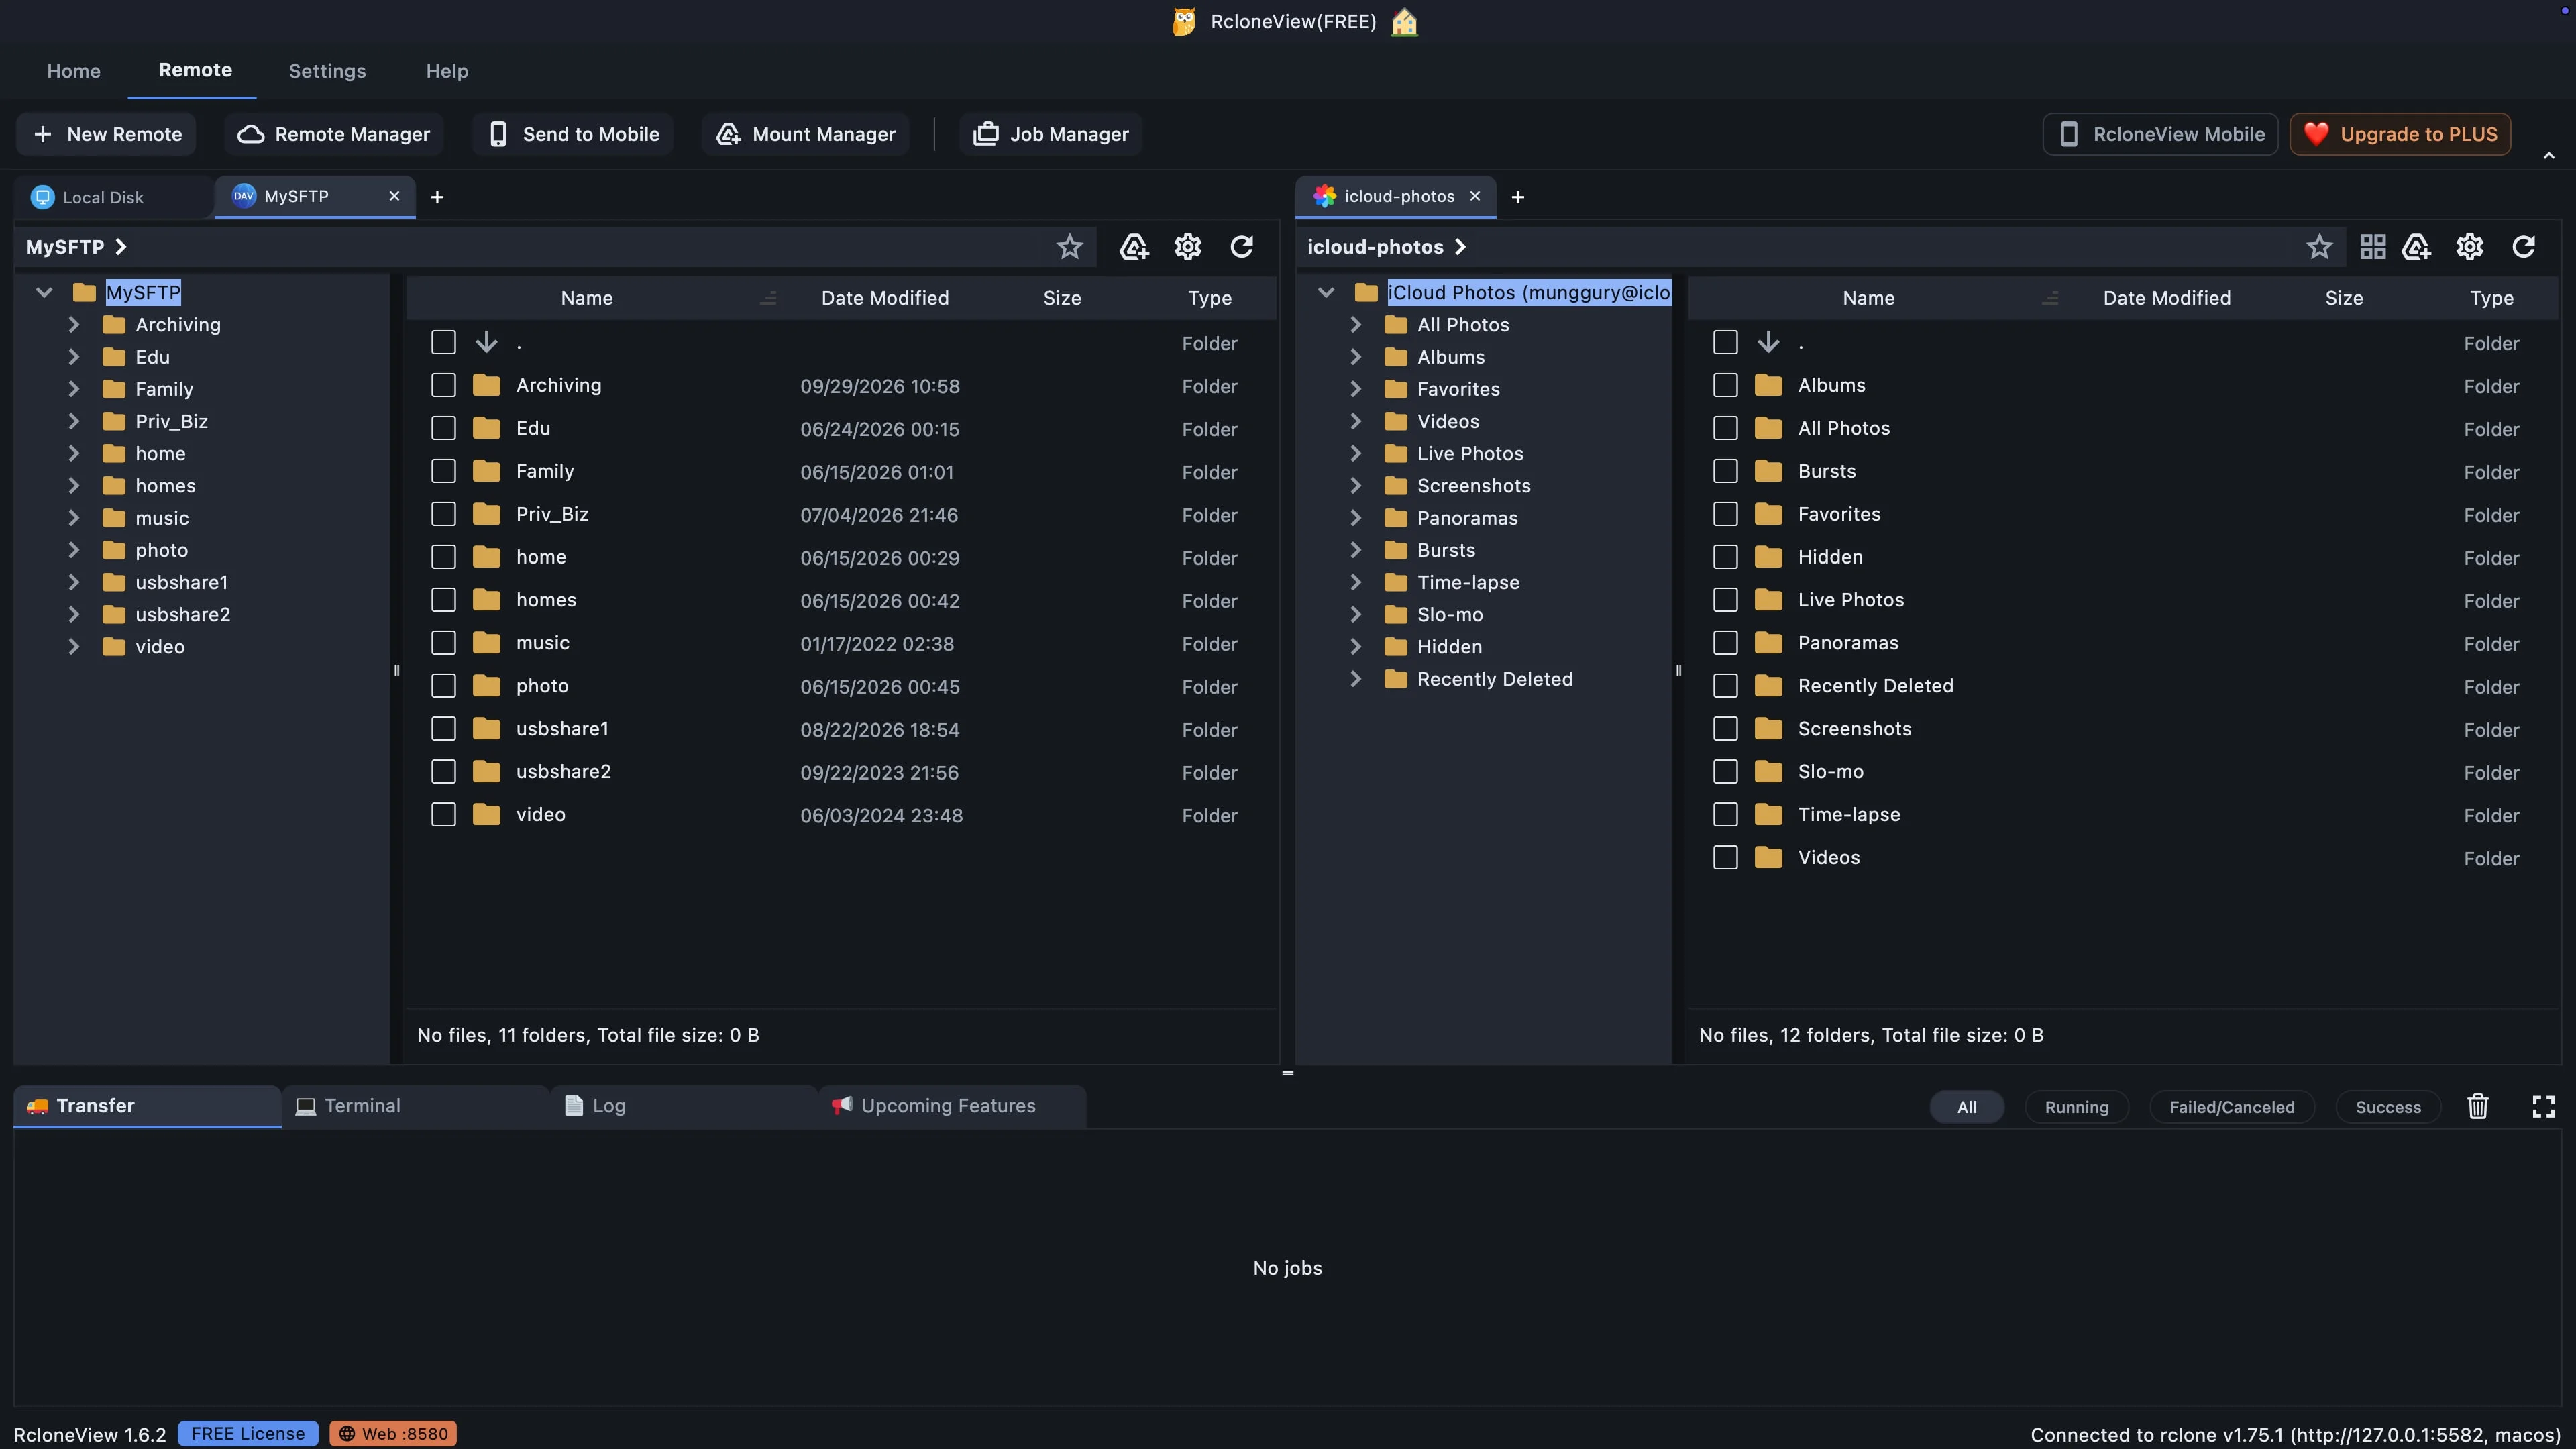Viewport: 2576px width, 1449px height.
Task: Close the icloud-photos tab
Action: click(1474, 196)
